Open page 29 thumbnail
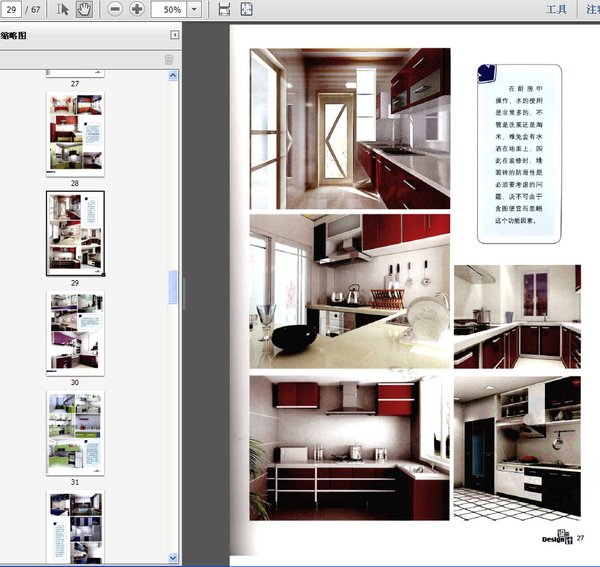This screenshot has height=567, width=600. [x=75, y=233]
